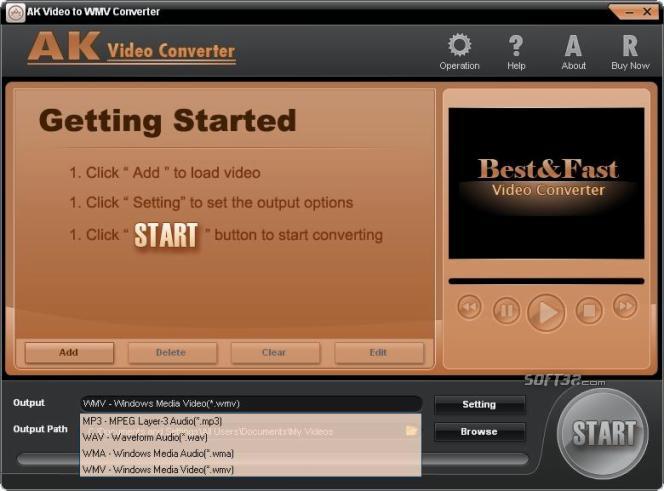
Task: Click the AK Video Converter logo
Action: pyautogui.click(x=131, y=47)
